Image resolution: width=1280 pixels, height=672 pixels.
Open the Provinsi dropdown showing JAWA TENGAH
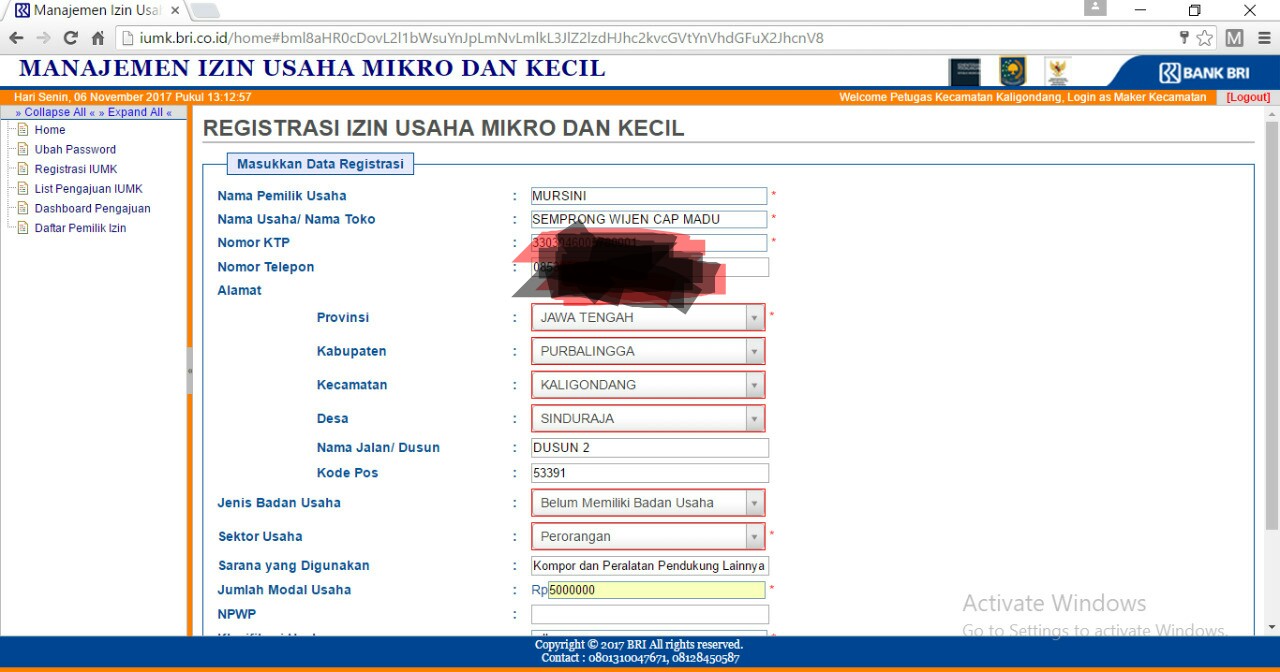648,317
